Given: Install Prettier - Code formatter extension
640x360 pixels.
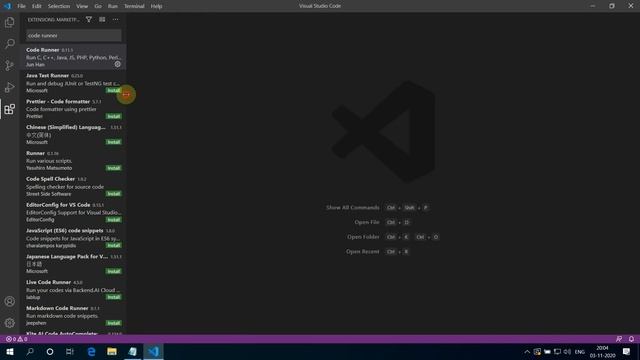Looking at the screenshot, I should point(113,116).
